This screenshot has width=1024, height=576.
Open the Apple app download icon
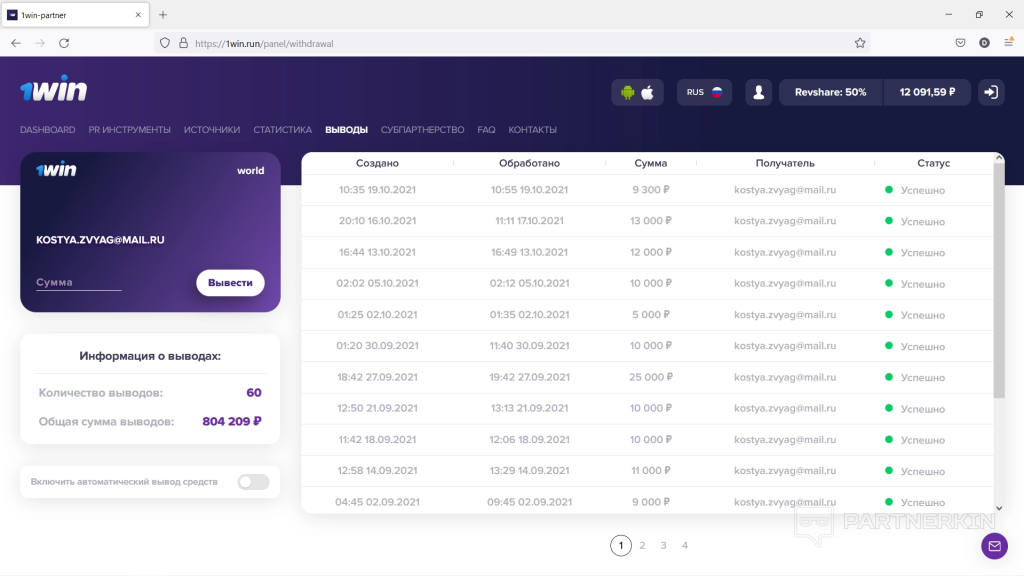(x=647, y=92)
